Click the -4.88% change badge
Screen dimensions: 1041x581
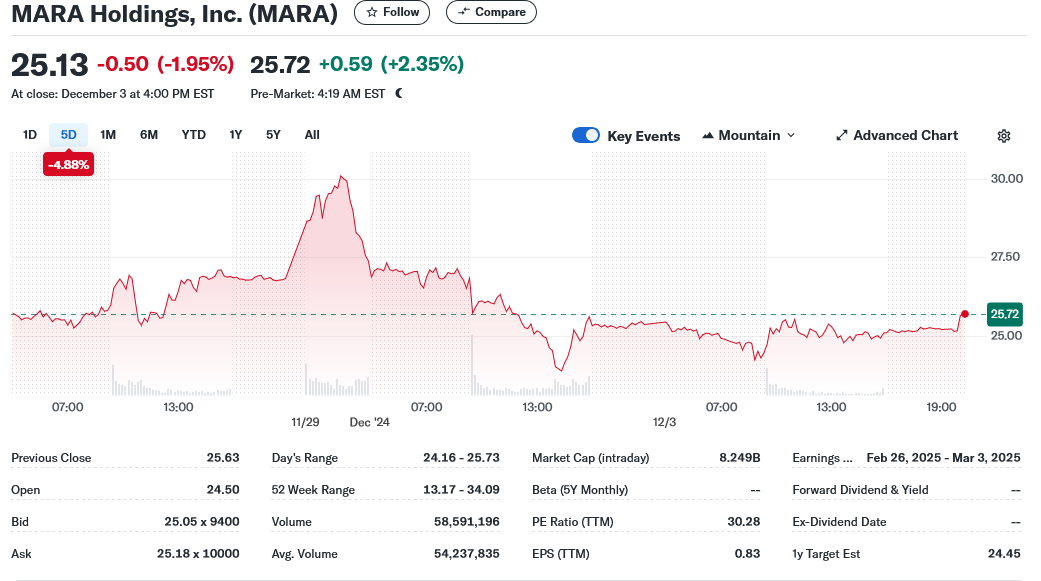pyautogui.click(x=68, y=165)
